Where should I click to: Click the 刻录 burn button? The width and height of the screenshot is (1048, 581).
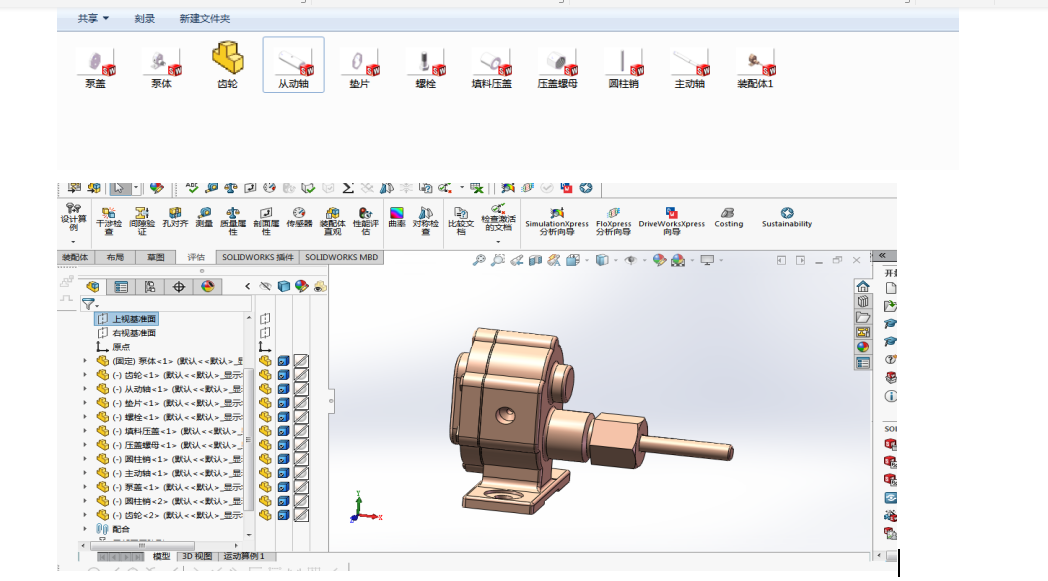point(144,19)
